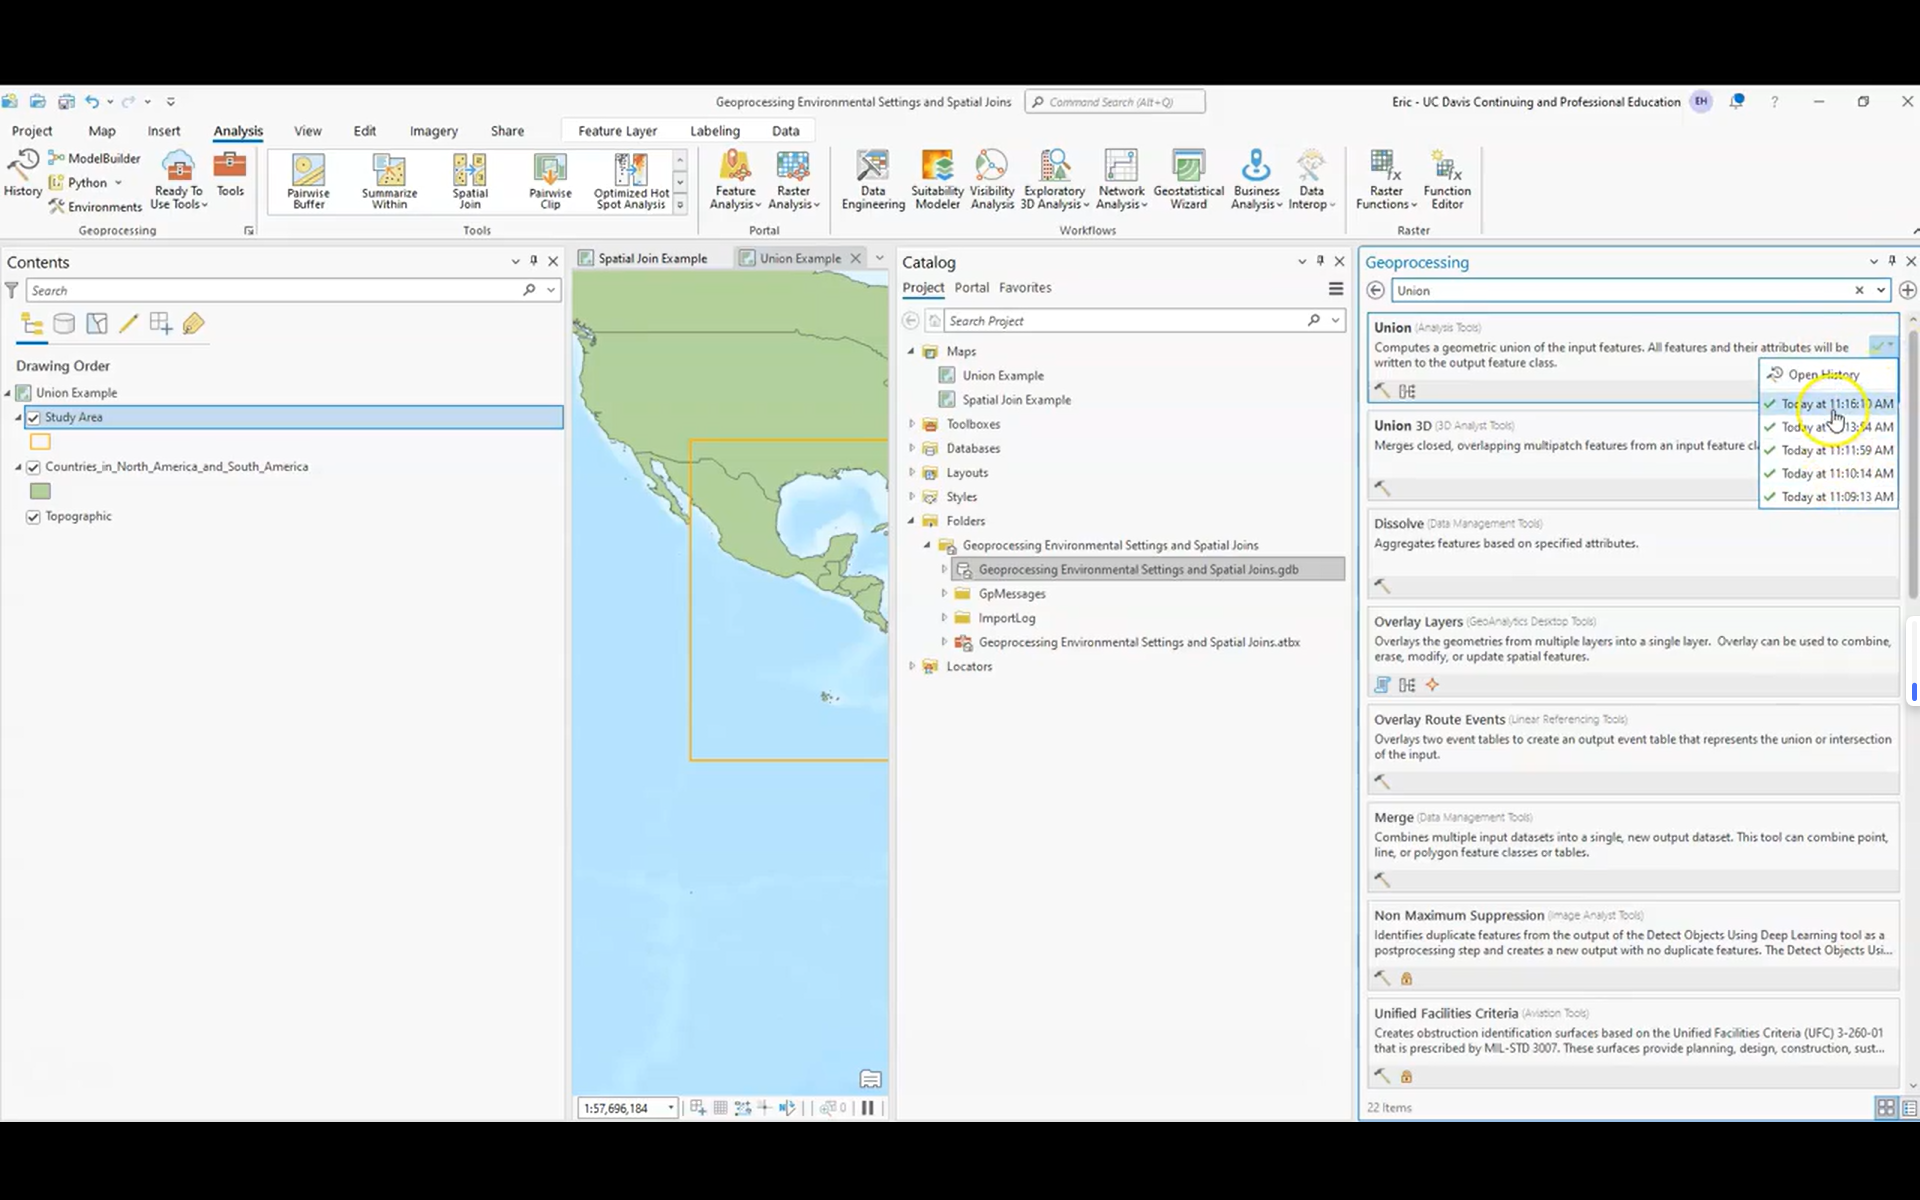
Task: Open the Catalog pane hamburger menu
Action: tap(1335, 289)
